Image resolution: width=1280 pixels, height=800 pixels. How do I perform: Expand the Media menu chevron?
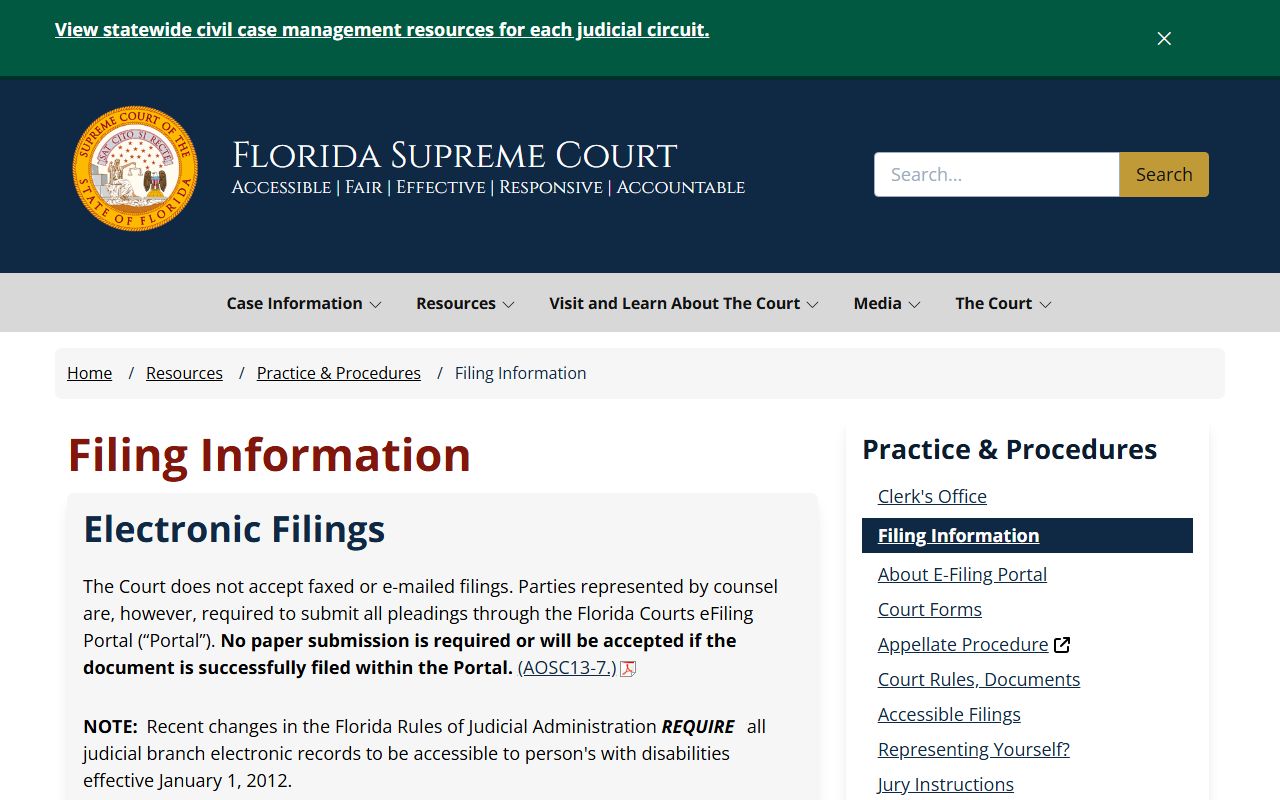(x=914, y=304)
